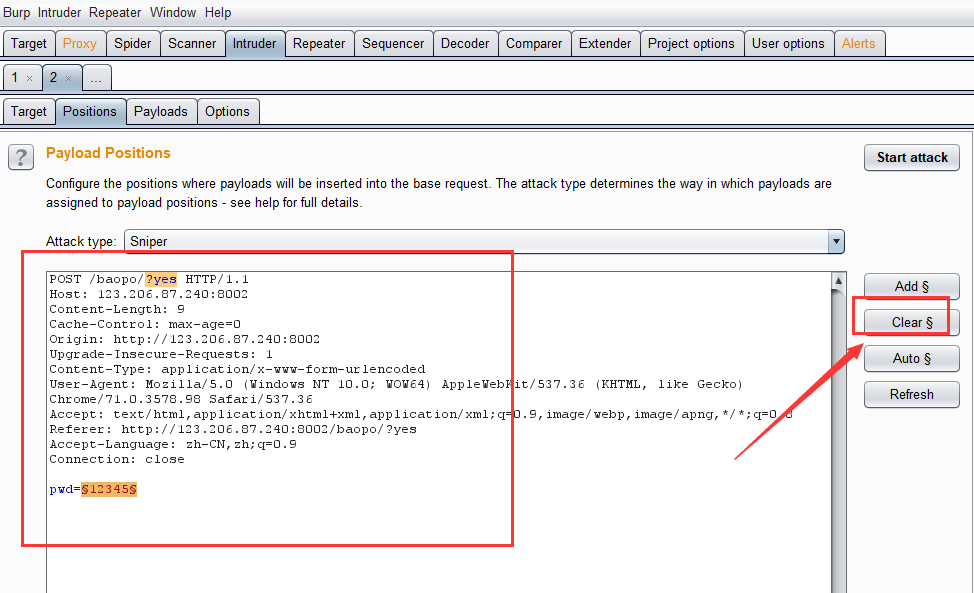The image size is (974, 593).
Task: Switch to the Proxy tab
Action: (x=80, y=43)
